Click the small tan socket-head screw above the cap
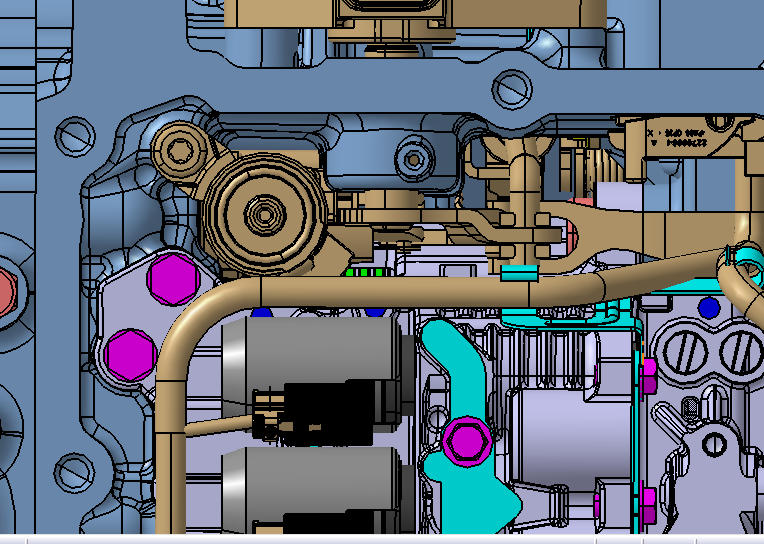The height and width of the screenshot is (544, 764). tap(179, 150)
